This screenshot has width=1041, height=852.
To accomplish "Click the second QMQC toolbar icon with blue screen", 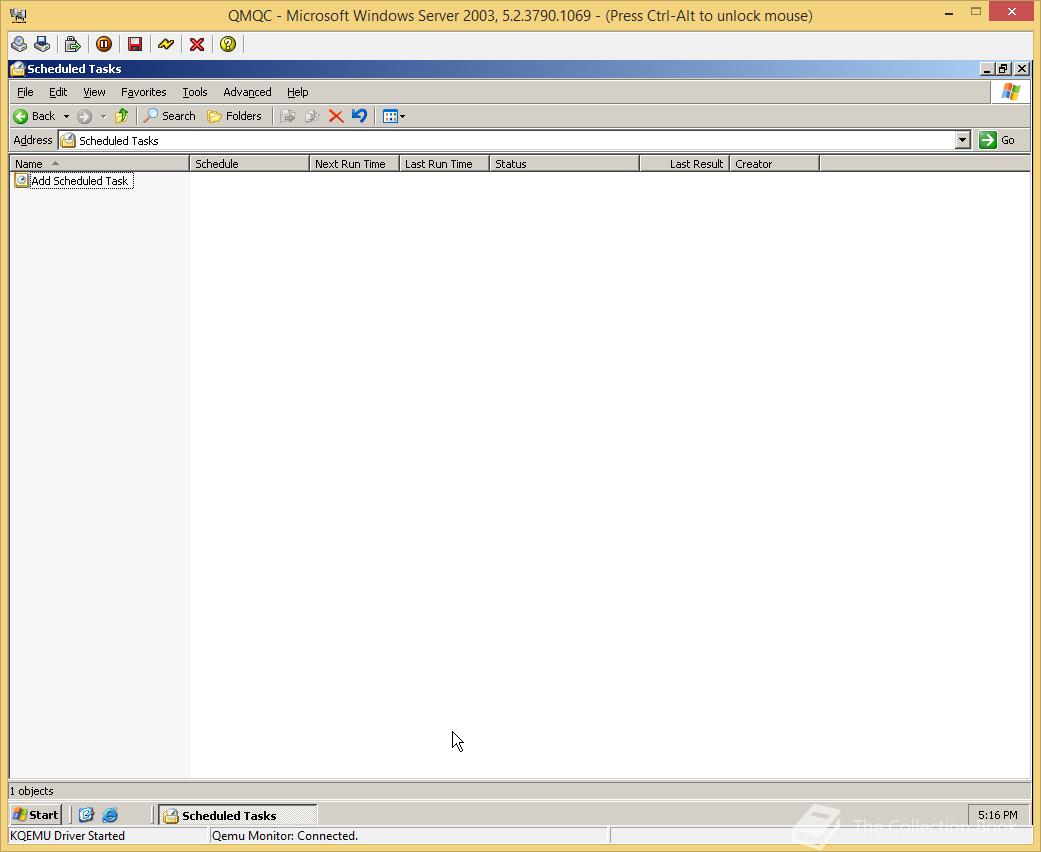I will point(42,44).
